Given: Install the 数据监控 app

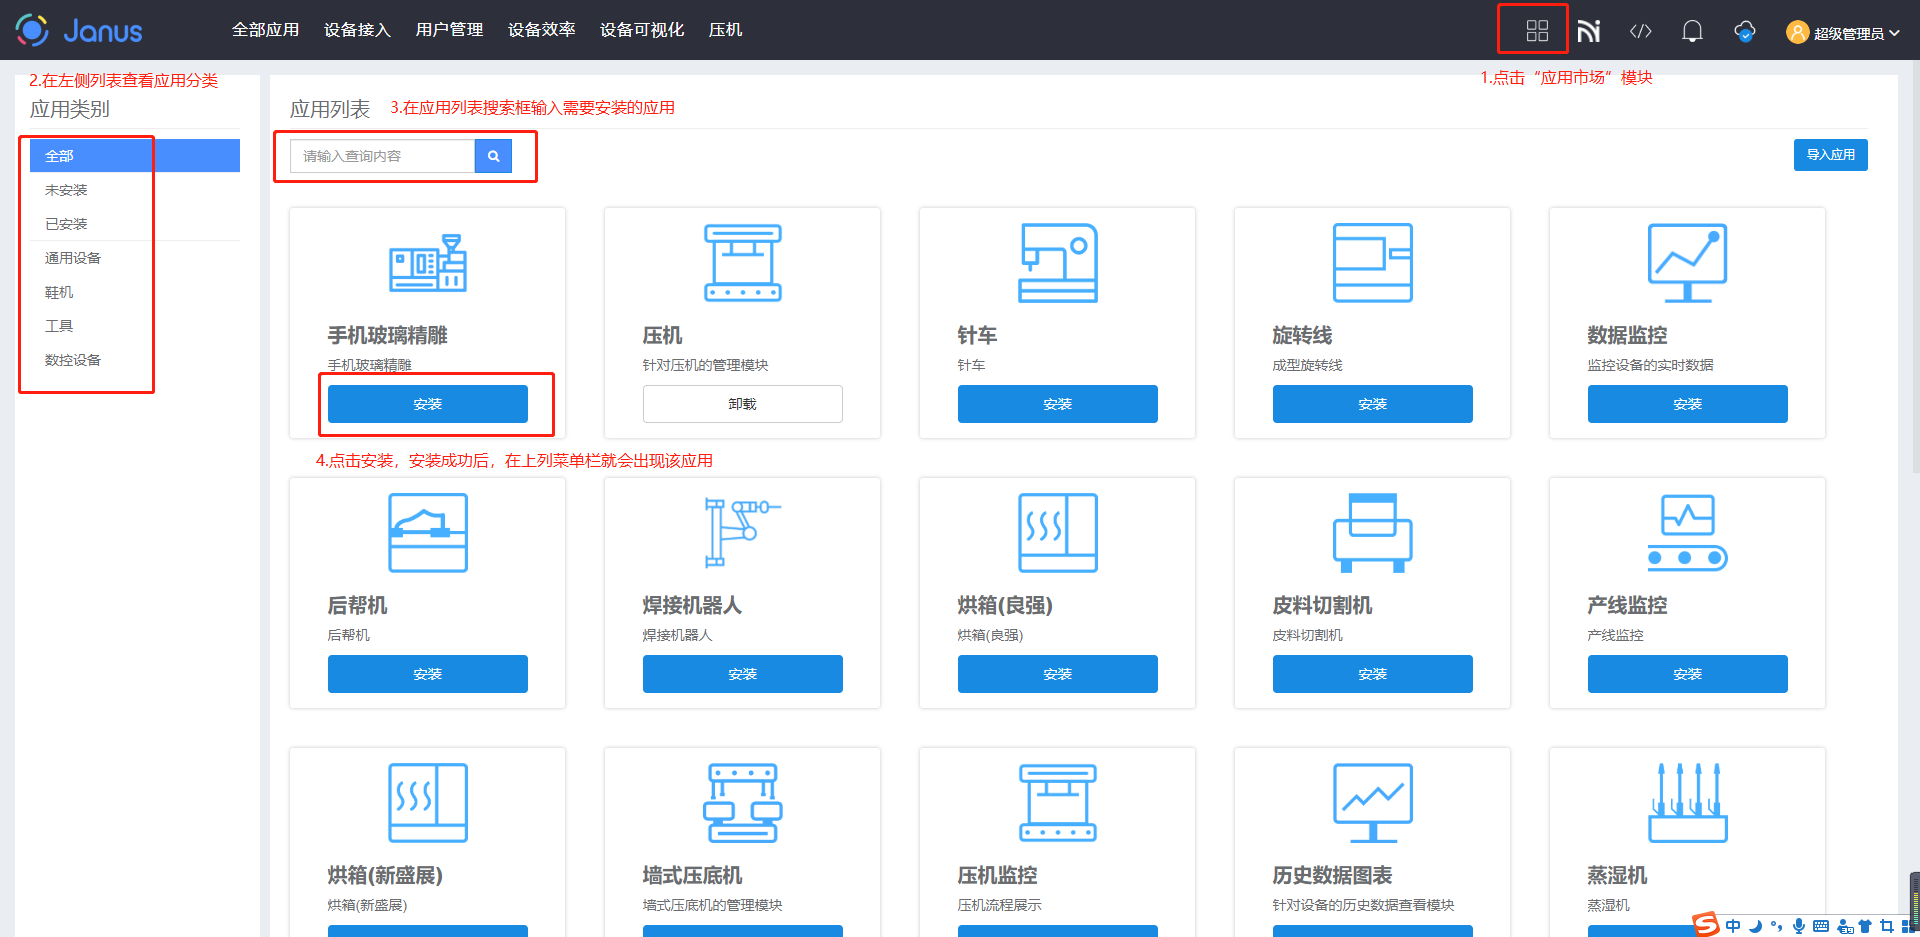Looking at the screenshot, I should coord(1688,404).
